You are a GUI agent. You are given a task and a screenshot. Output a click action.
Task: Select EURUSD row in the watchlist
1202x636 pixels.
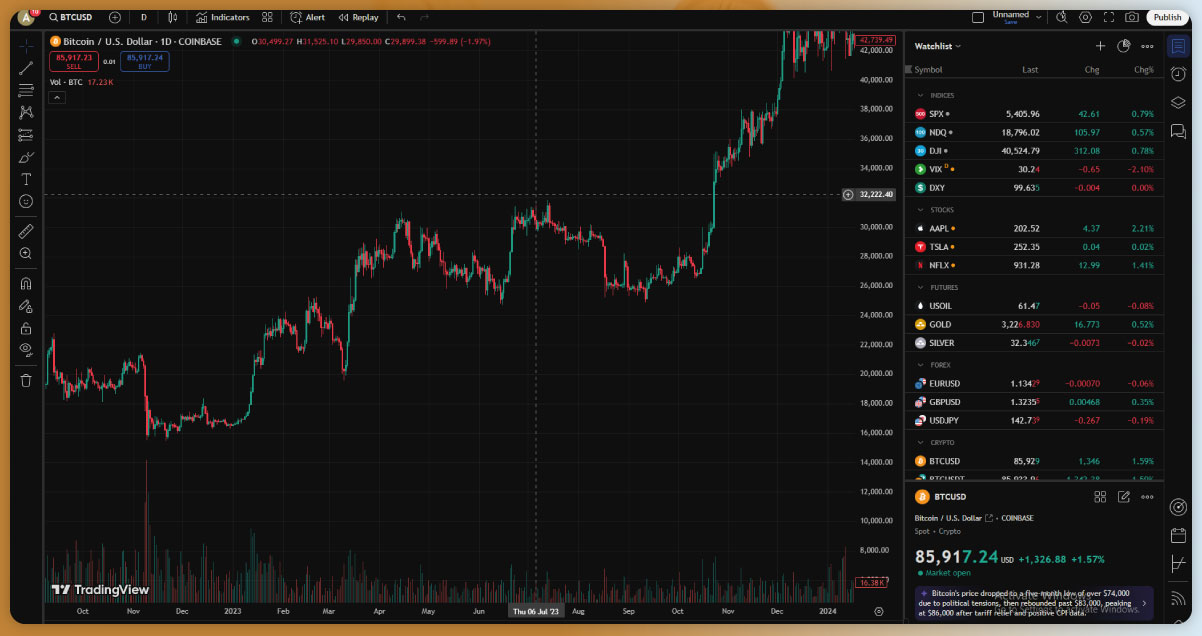tap(1034, 383)
